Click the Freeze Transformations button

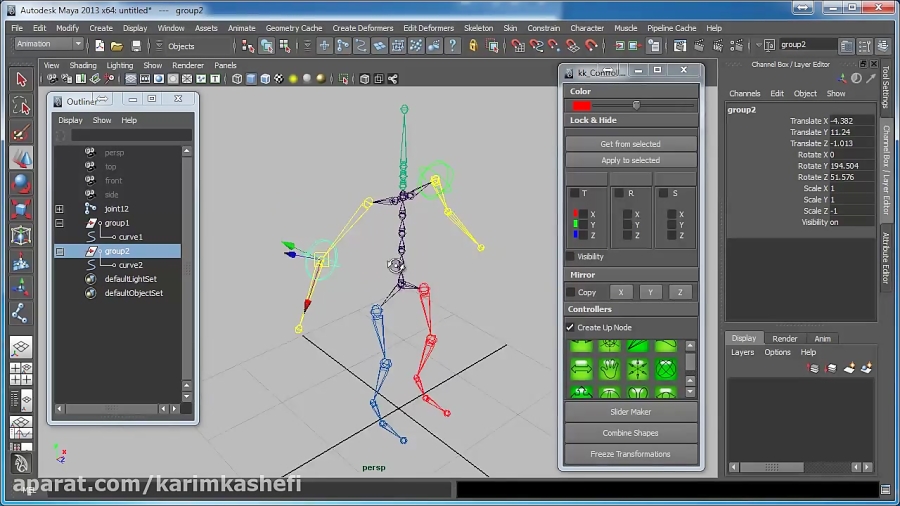tap(631, 454)
